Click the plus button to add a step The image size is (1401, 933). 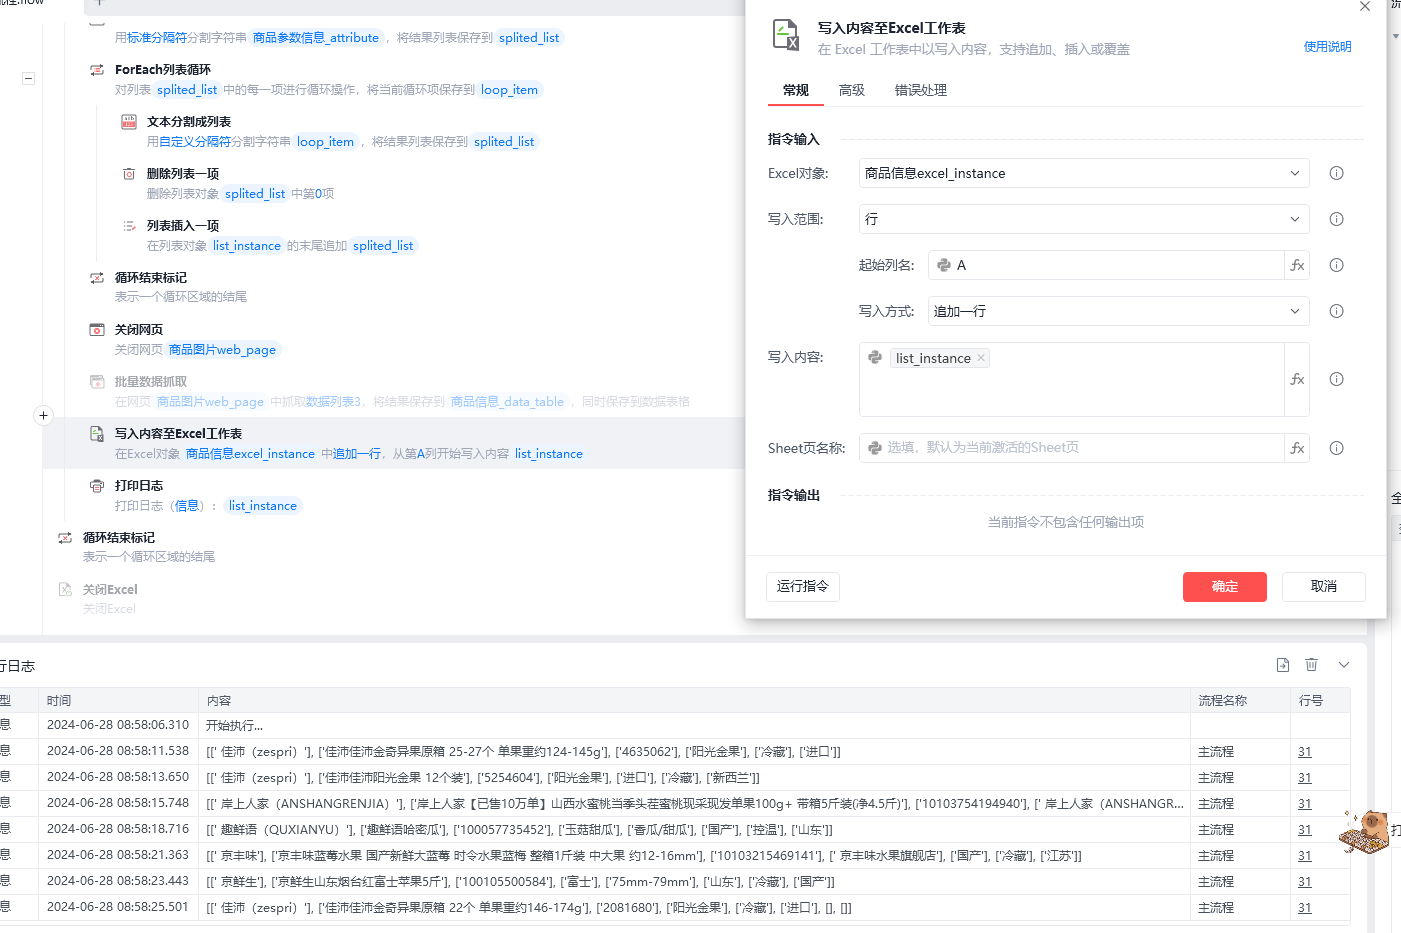tap(43, 415)
